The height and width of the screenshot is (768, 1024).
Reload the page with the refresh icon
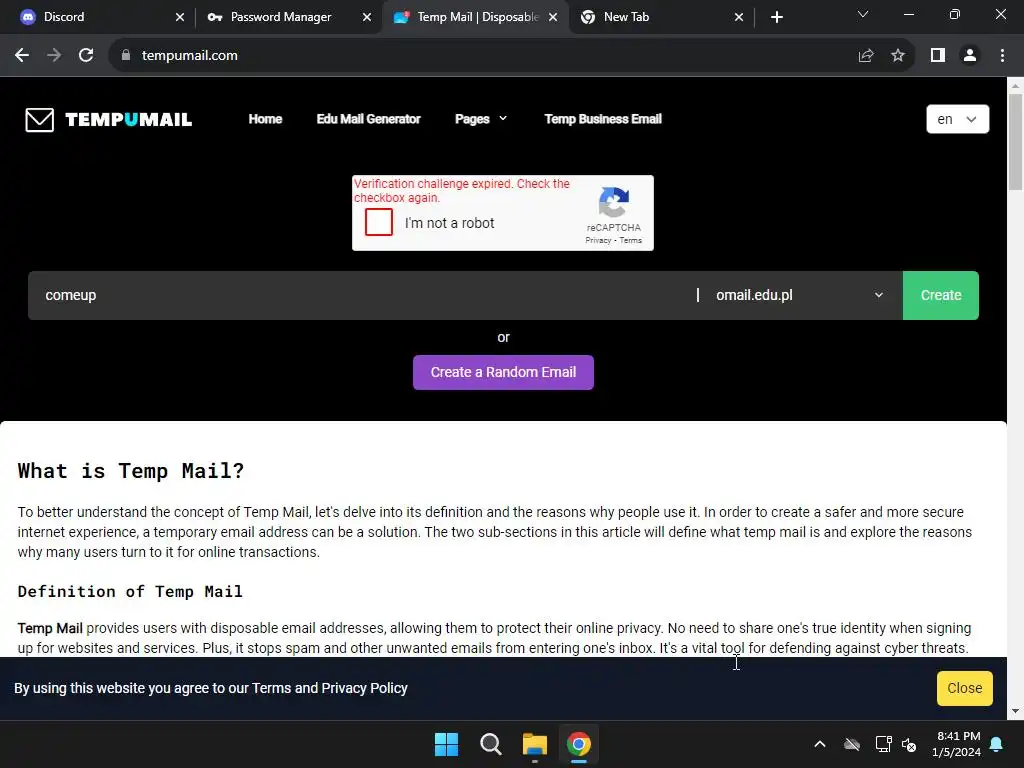click(86, 56)
